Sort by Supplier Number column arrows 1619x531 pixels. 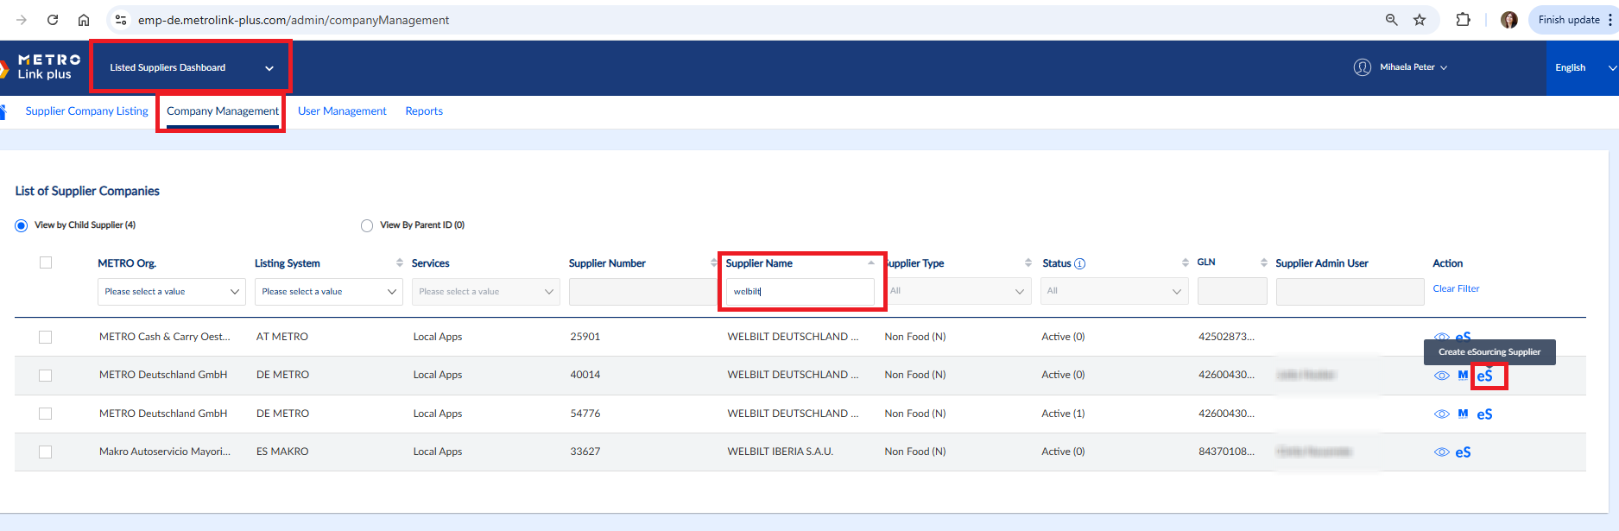(x=714, y=263)
